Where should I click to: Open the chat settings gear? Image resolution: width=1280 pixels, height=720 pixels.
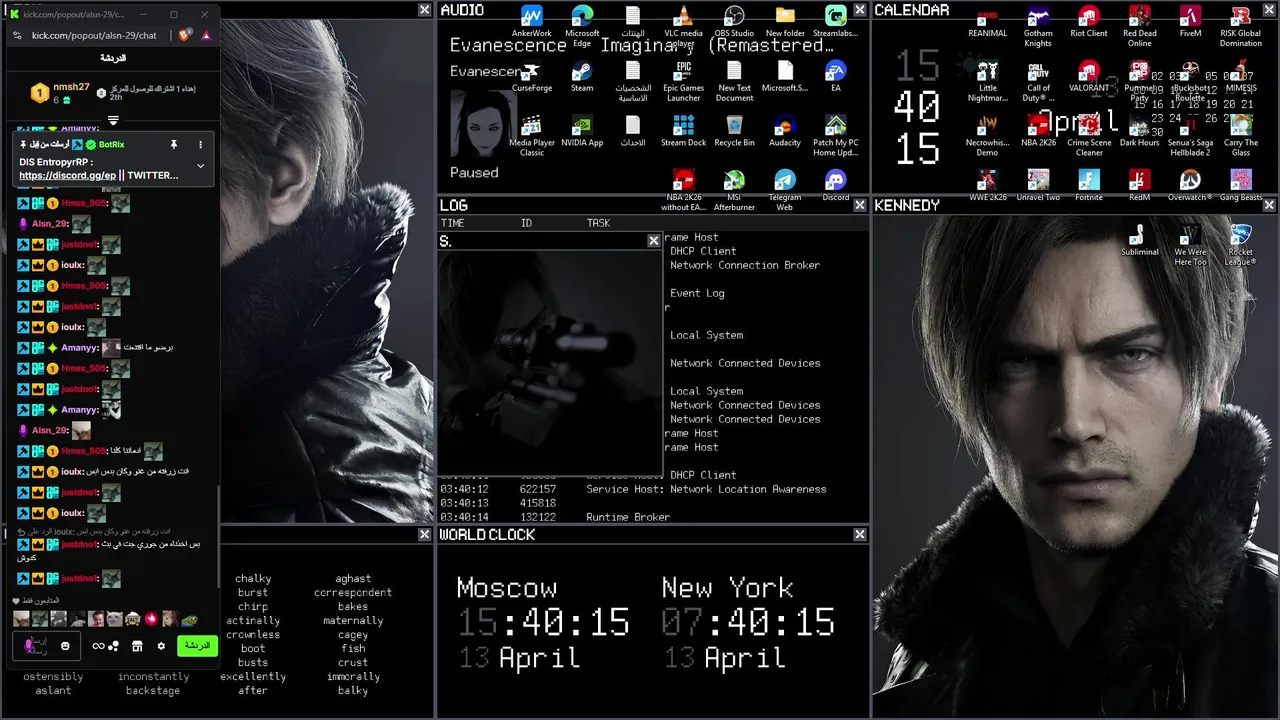click(161, 646)
